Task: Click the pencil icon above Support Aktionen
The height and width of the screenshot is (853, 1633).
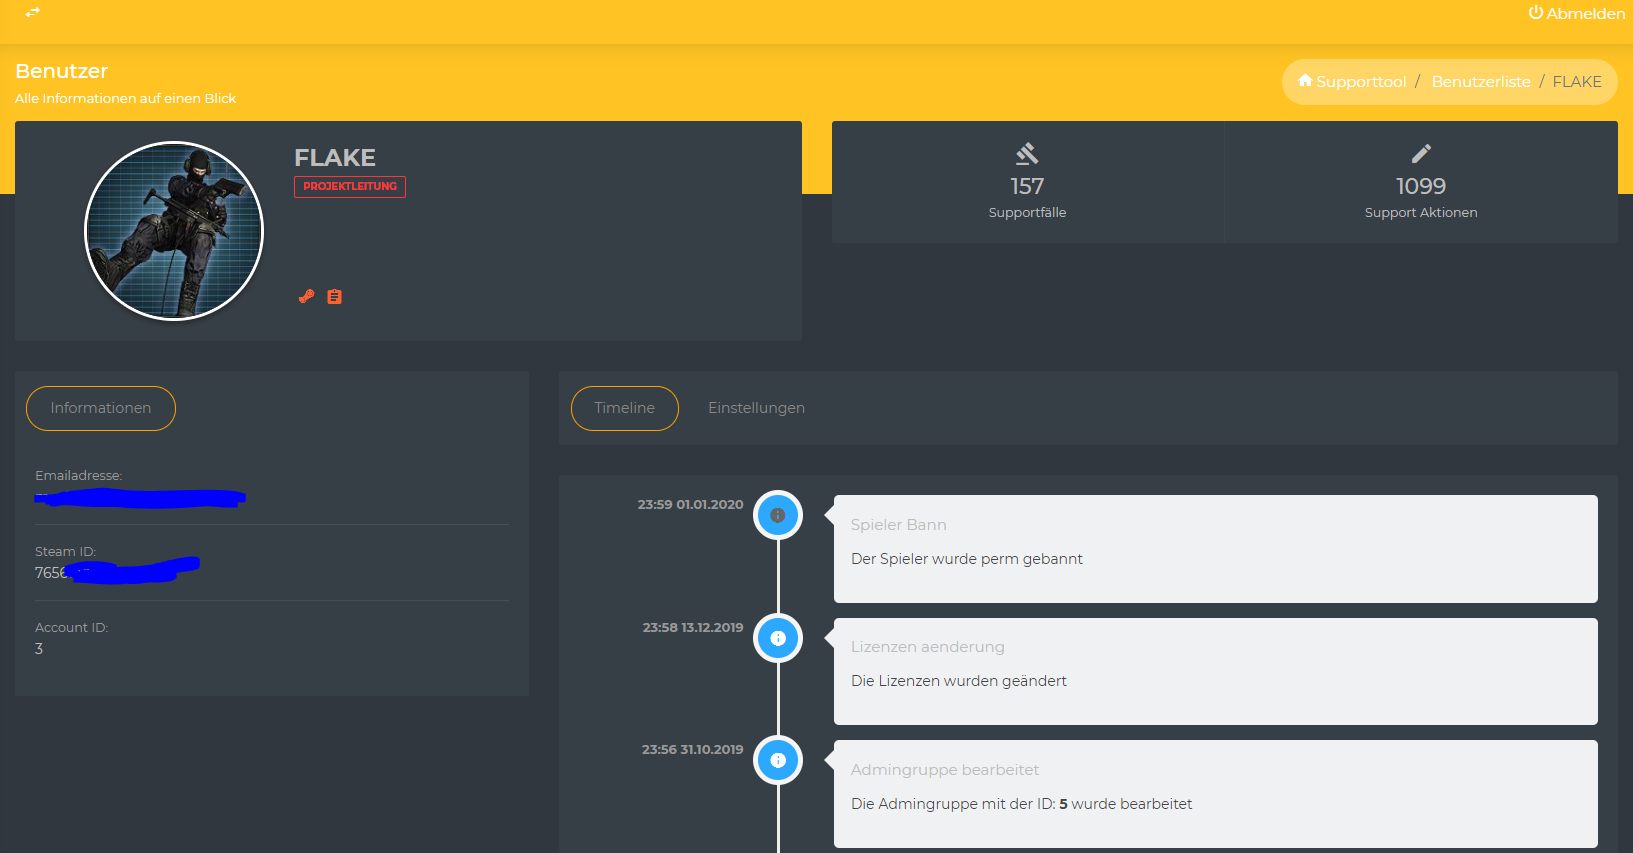Action: point(1421,154)
